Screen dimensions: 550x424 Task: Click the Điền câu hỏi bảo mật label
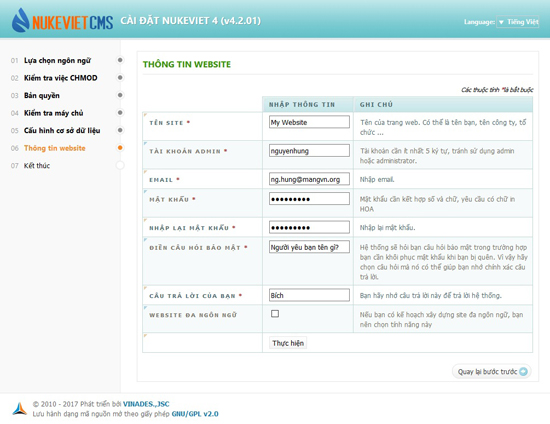(195, 248)
